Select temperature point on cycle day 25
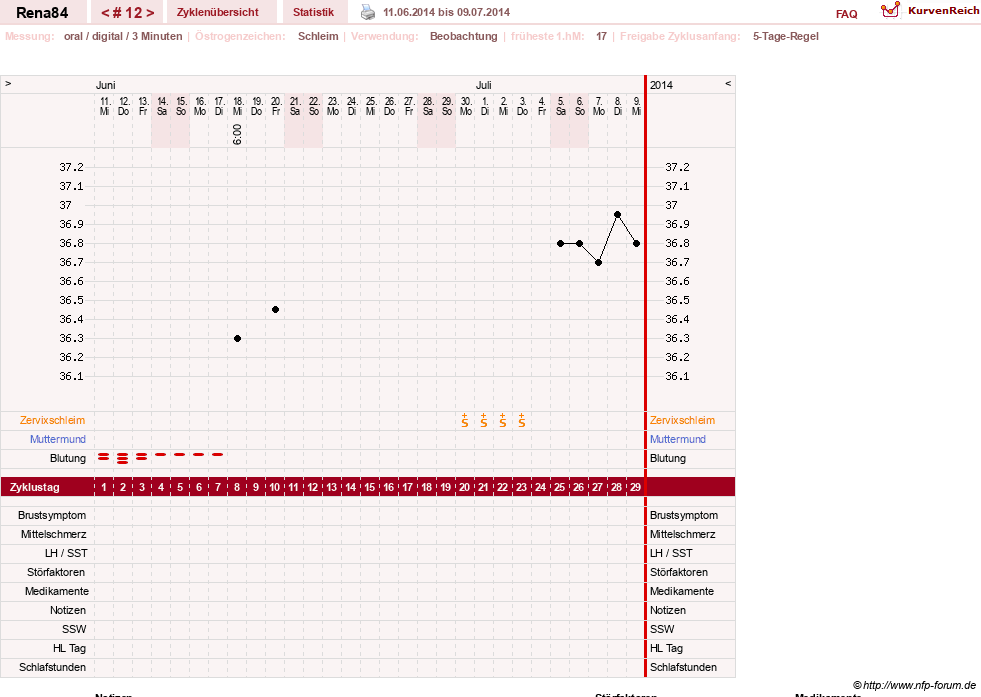 pos(561,243)
